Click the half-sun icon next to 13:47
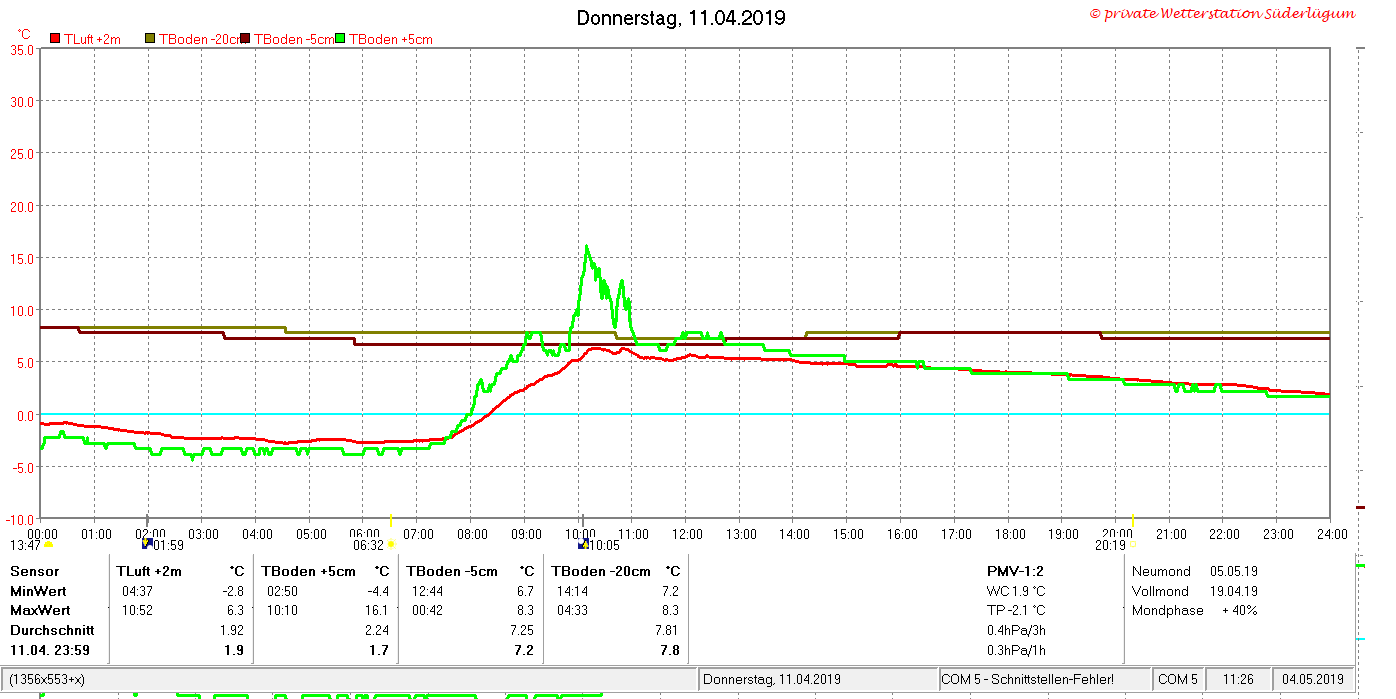This screenshot has width=1396, height=699. 48,545
